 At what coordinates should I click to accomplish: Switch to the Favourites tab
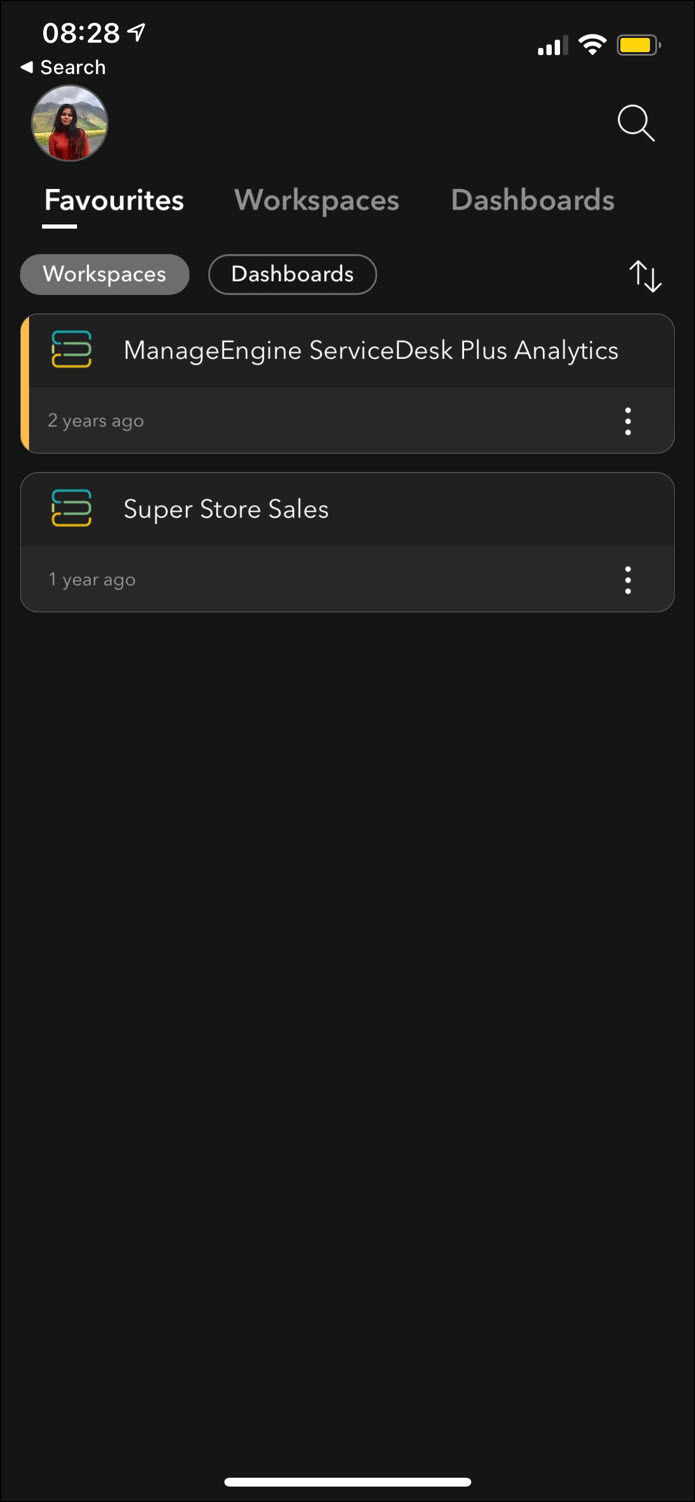point(114,200)
